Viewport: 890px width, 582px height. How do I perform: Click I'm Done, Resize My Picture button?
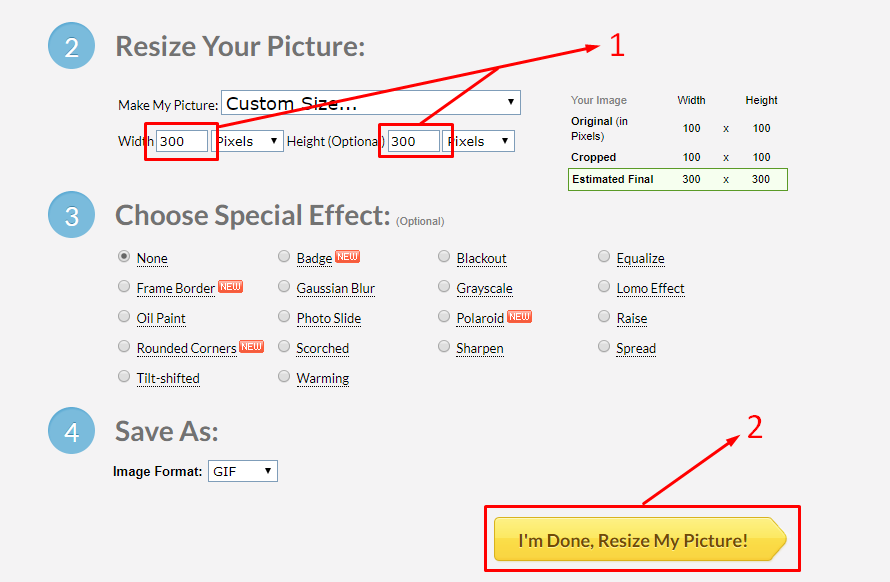point(640,540)
